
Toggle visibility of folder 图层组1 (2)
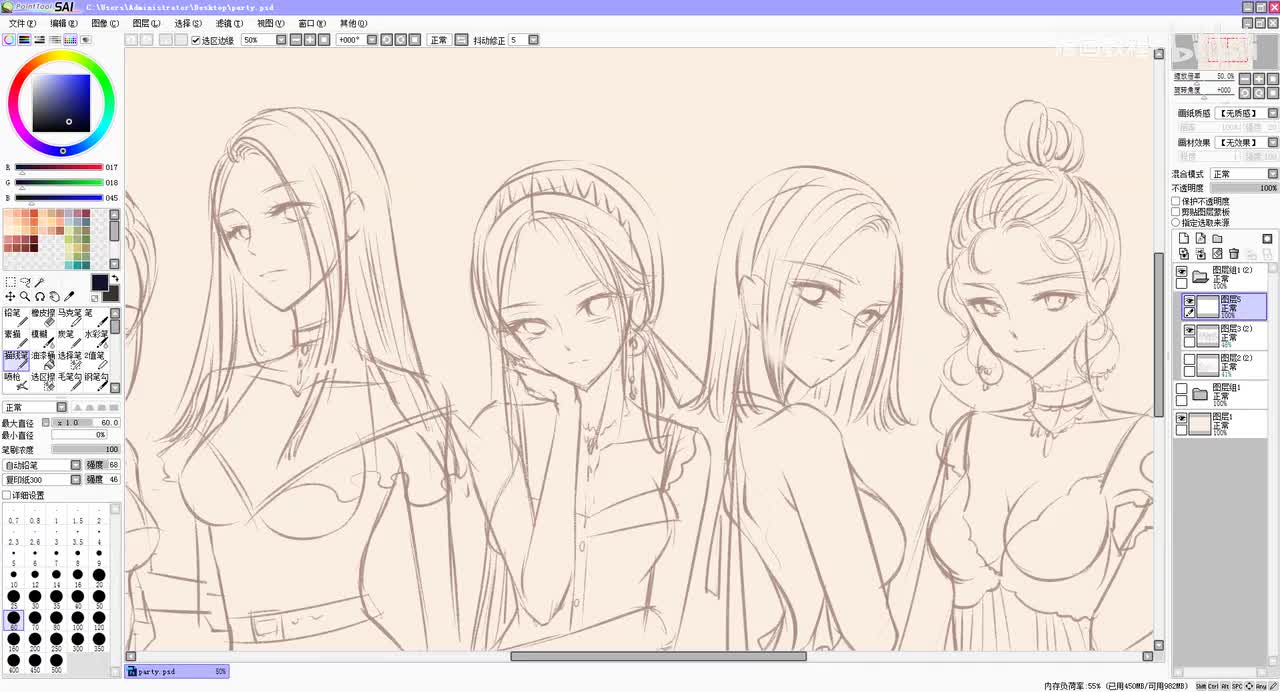click(1182, 271)
